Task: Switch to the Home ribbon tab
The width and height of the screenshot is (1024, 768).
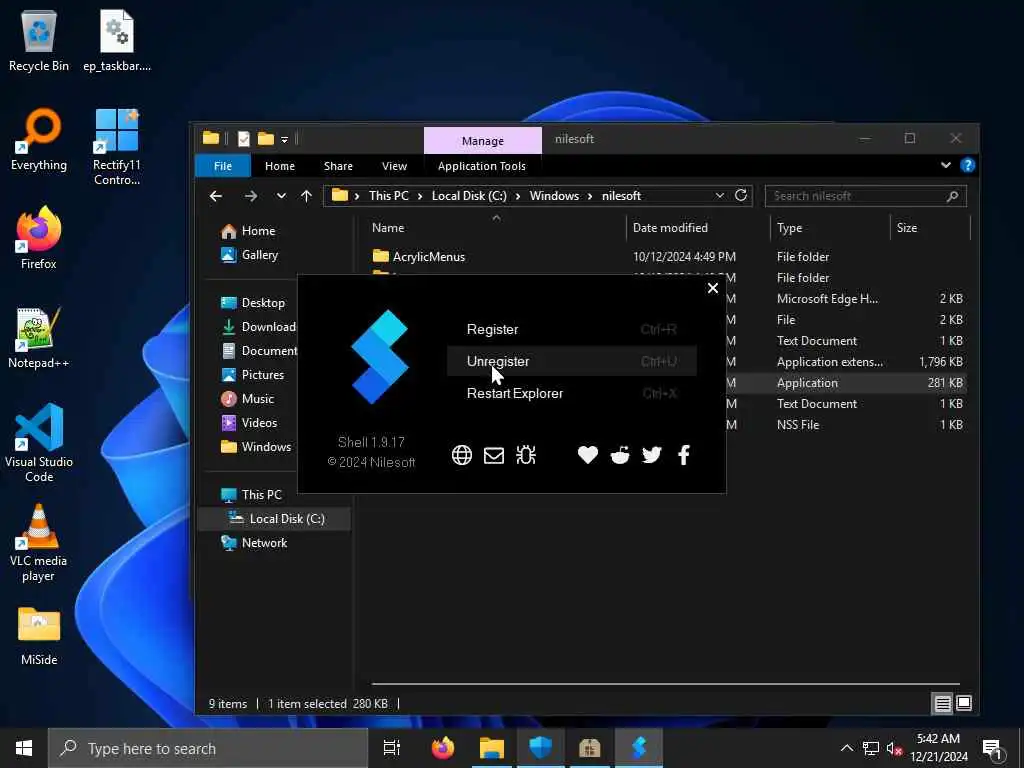Action: [x=280, y=166]
